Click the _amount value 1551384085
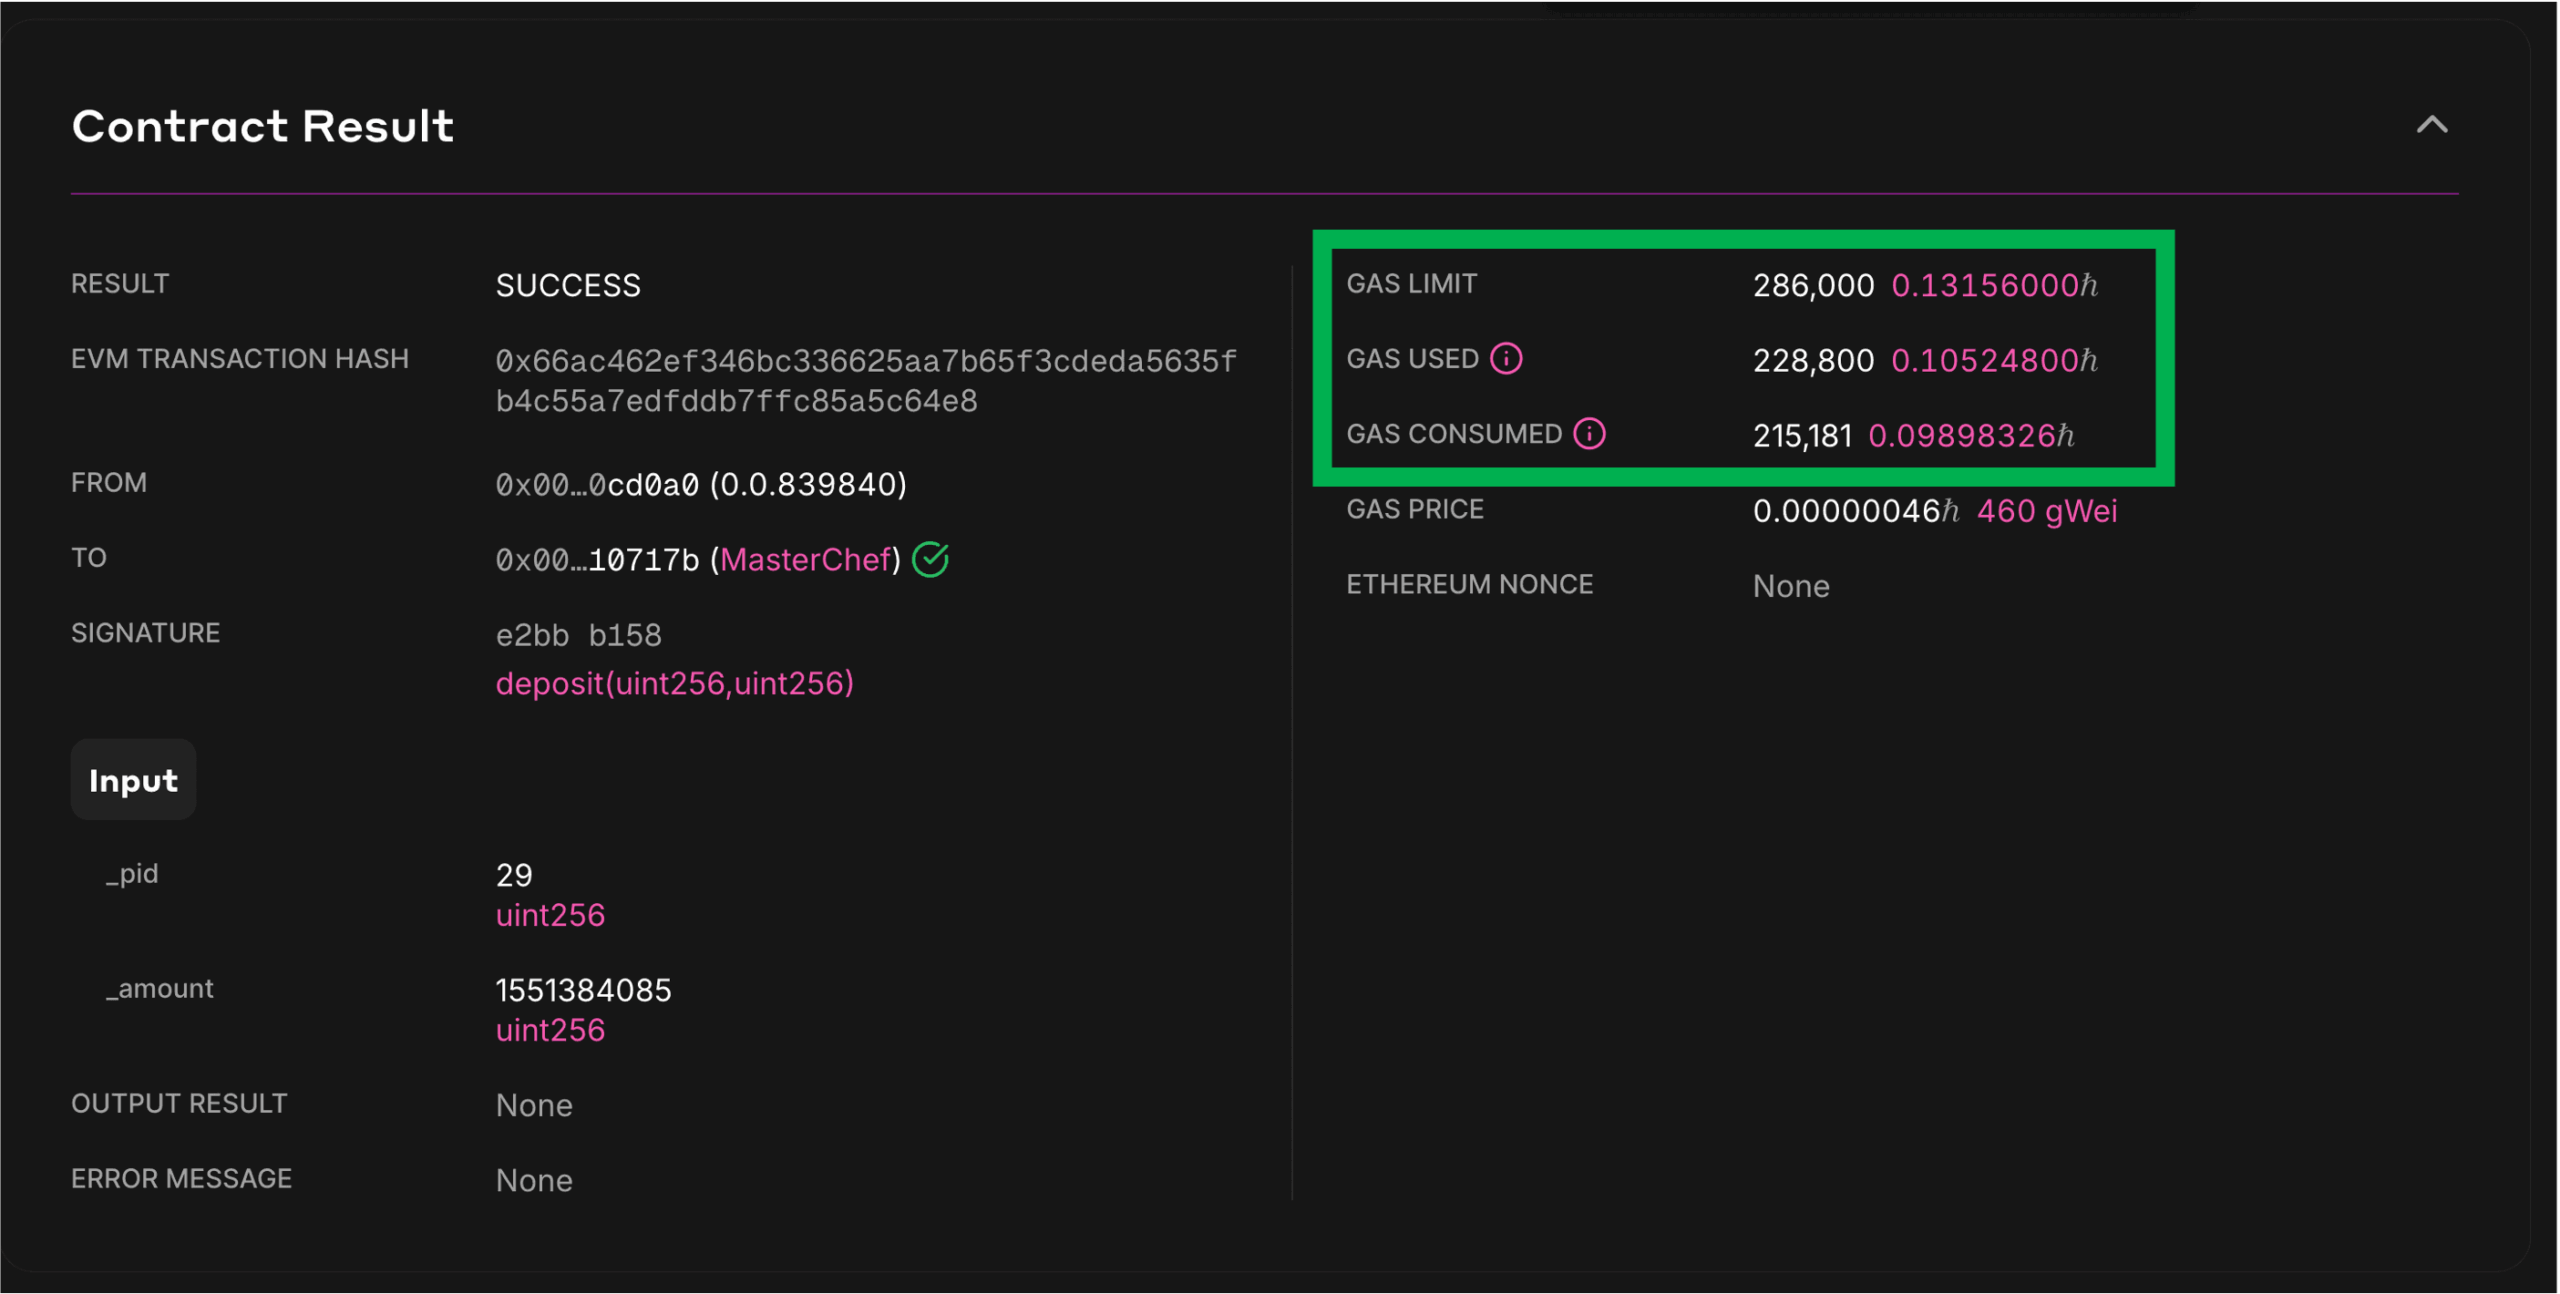The width and height of the screenshot is (2560, 1294). [x=583, y=990]
